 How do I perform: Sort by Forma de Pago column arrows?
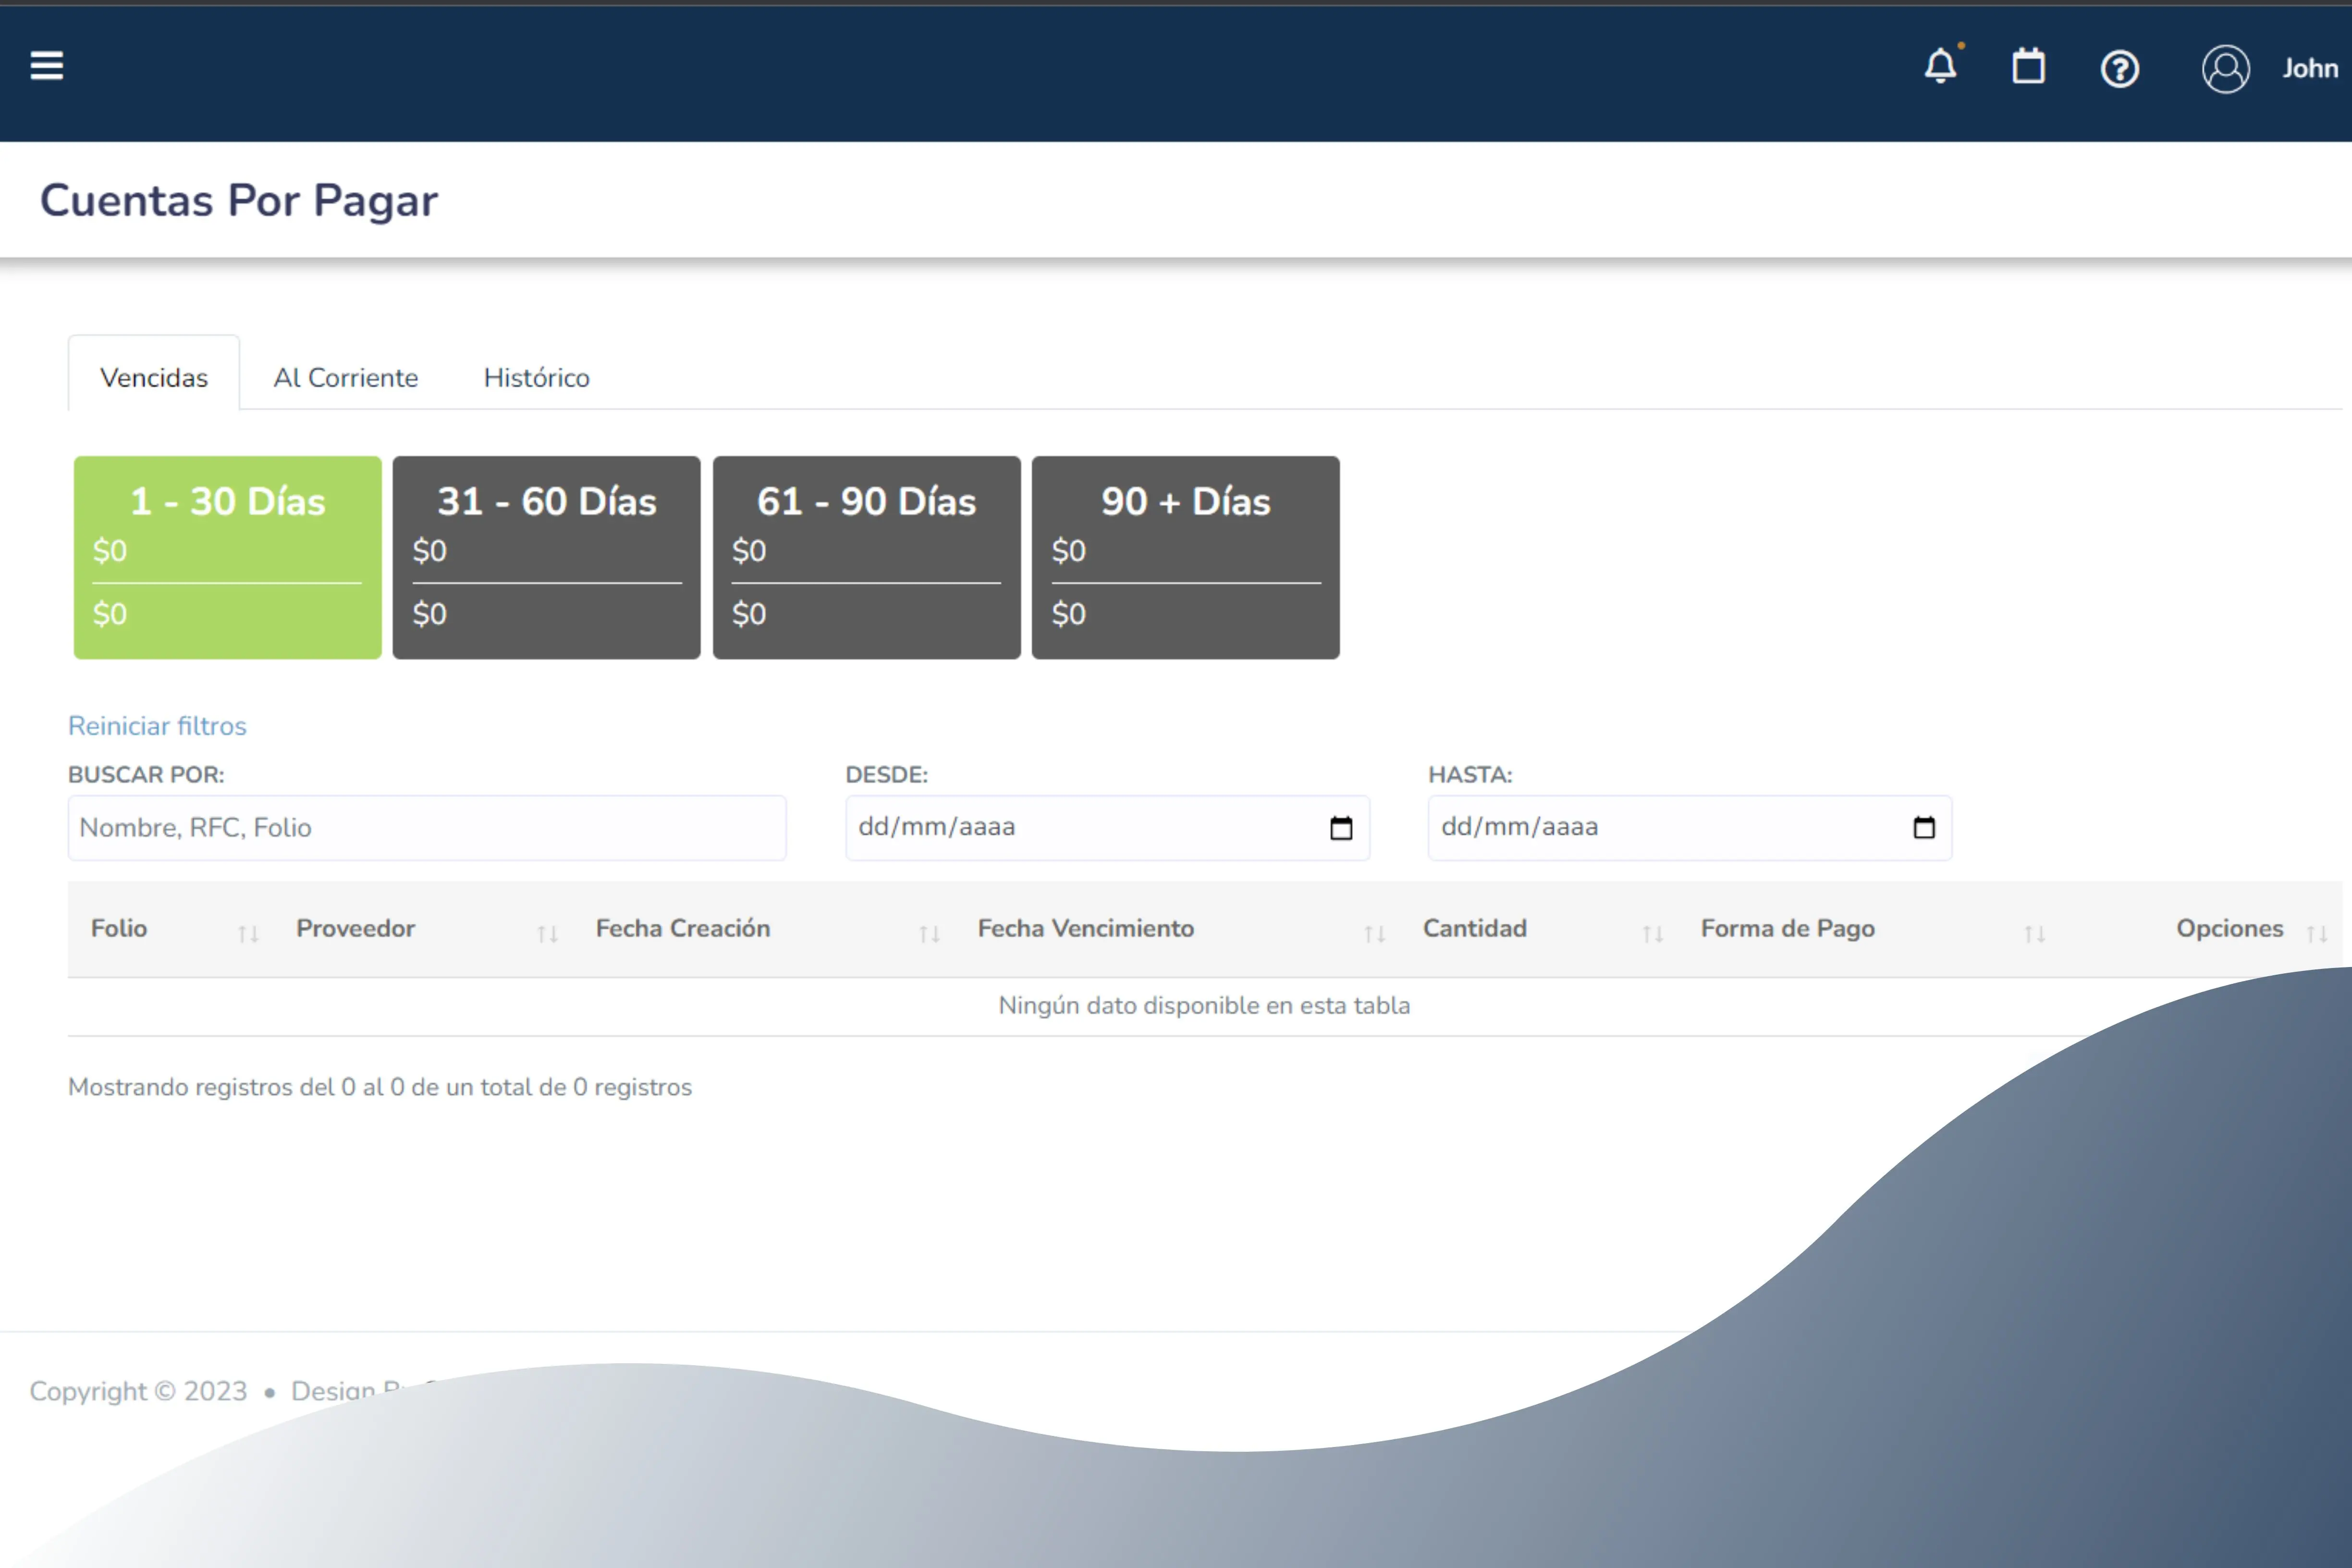click(2034, 933)
